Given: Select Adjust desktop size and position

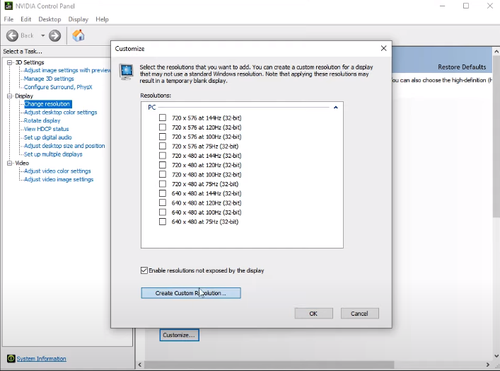Looking at the screenshot, I should (x=64, y=146).
